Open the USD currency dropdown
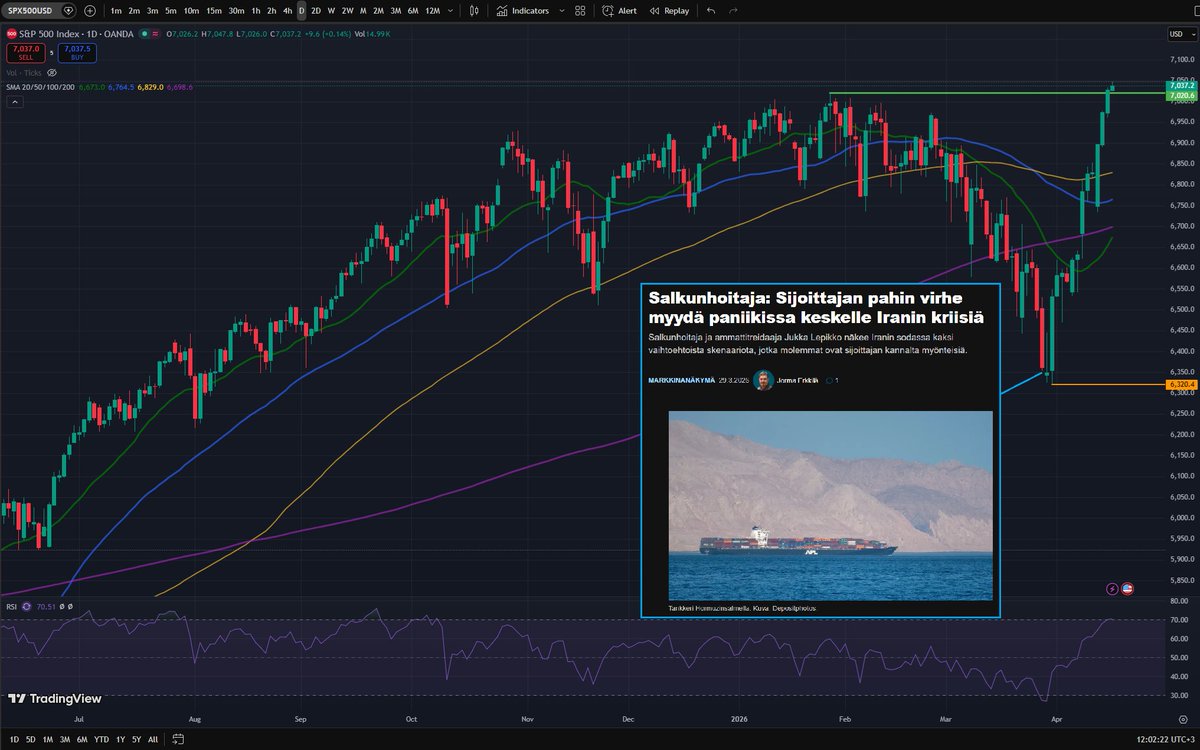The height and width of the screenshot is (750, 1200). pos(1181,34)
